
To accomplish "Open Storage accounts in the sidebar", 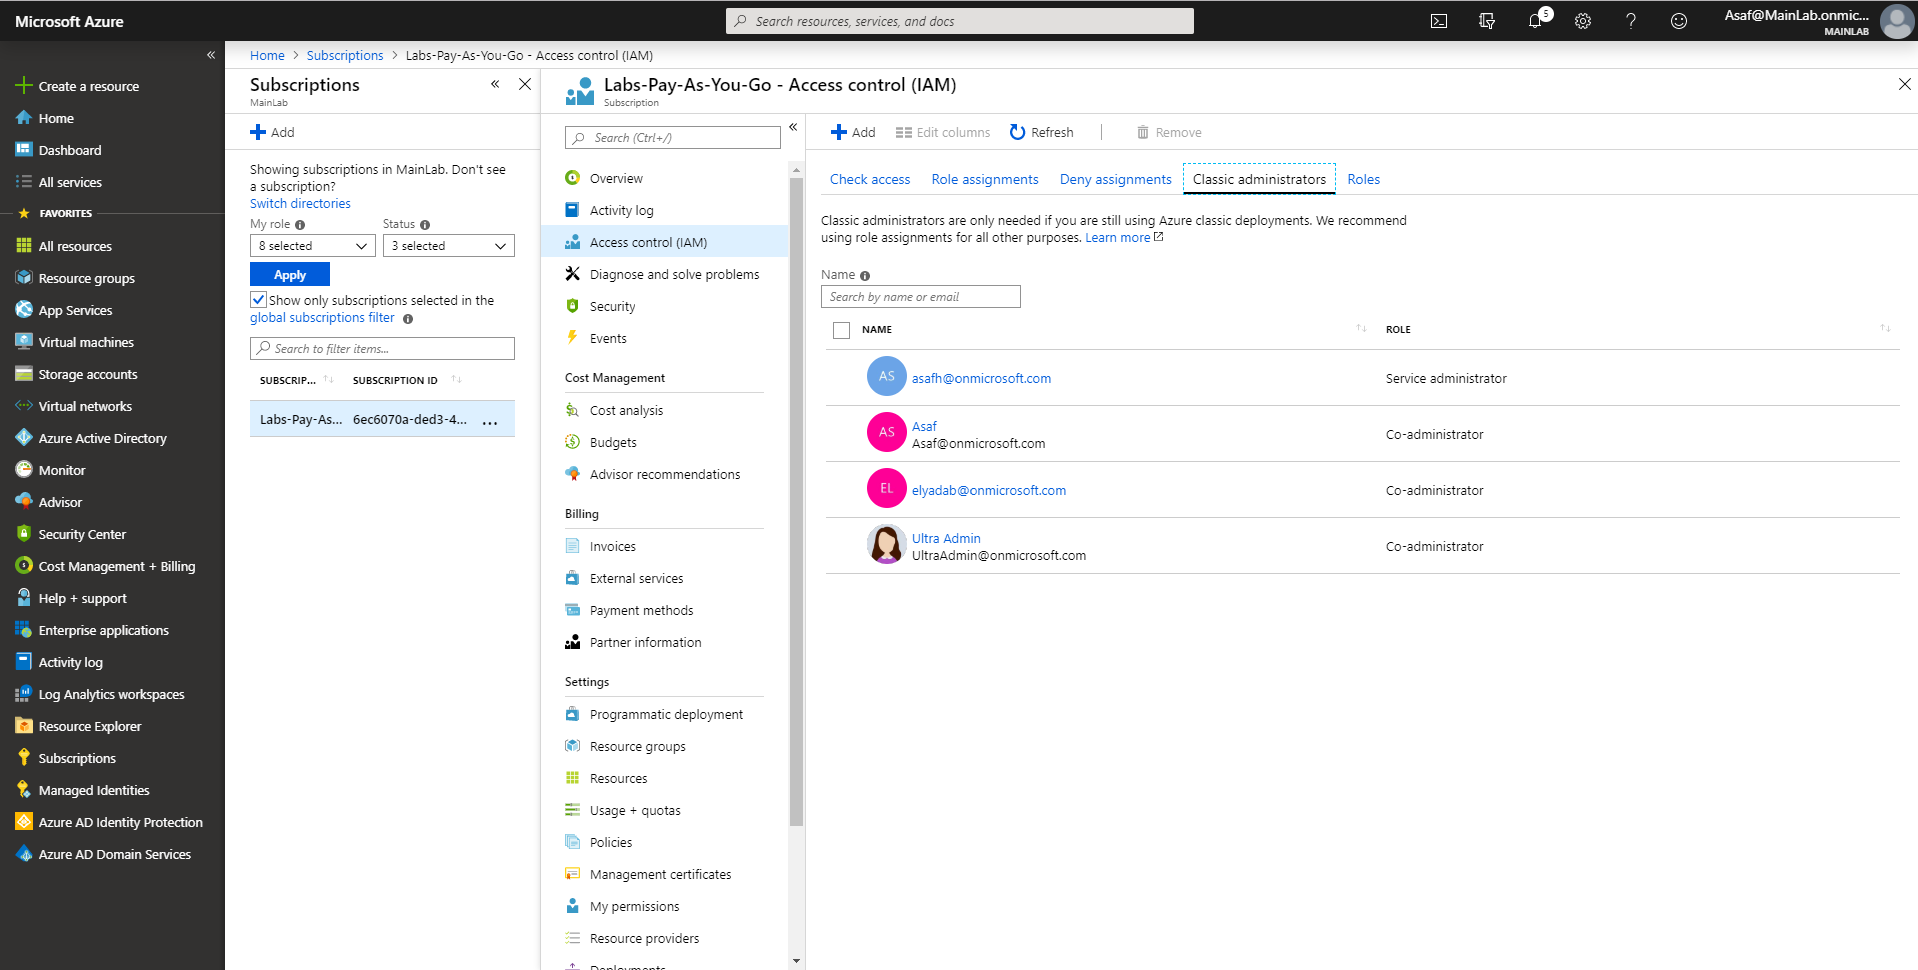I will [x=87, y=374].
